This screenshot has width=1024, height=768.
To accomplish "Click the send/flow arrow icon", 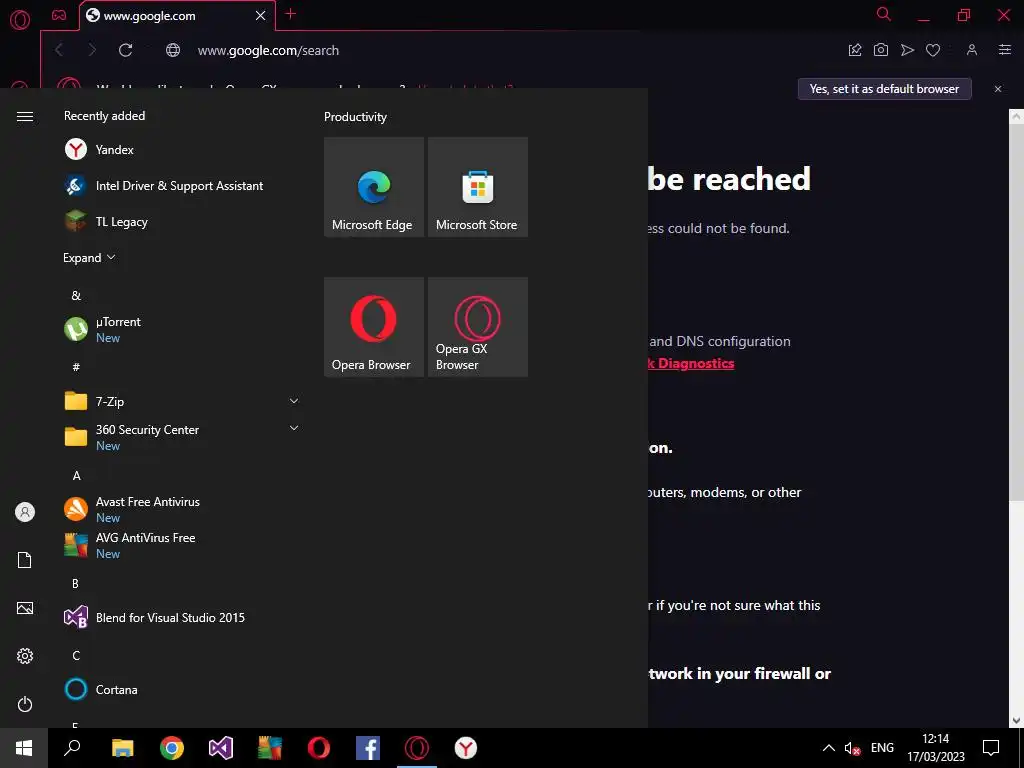I will pyautogui.click(x=907, y=50).
